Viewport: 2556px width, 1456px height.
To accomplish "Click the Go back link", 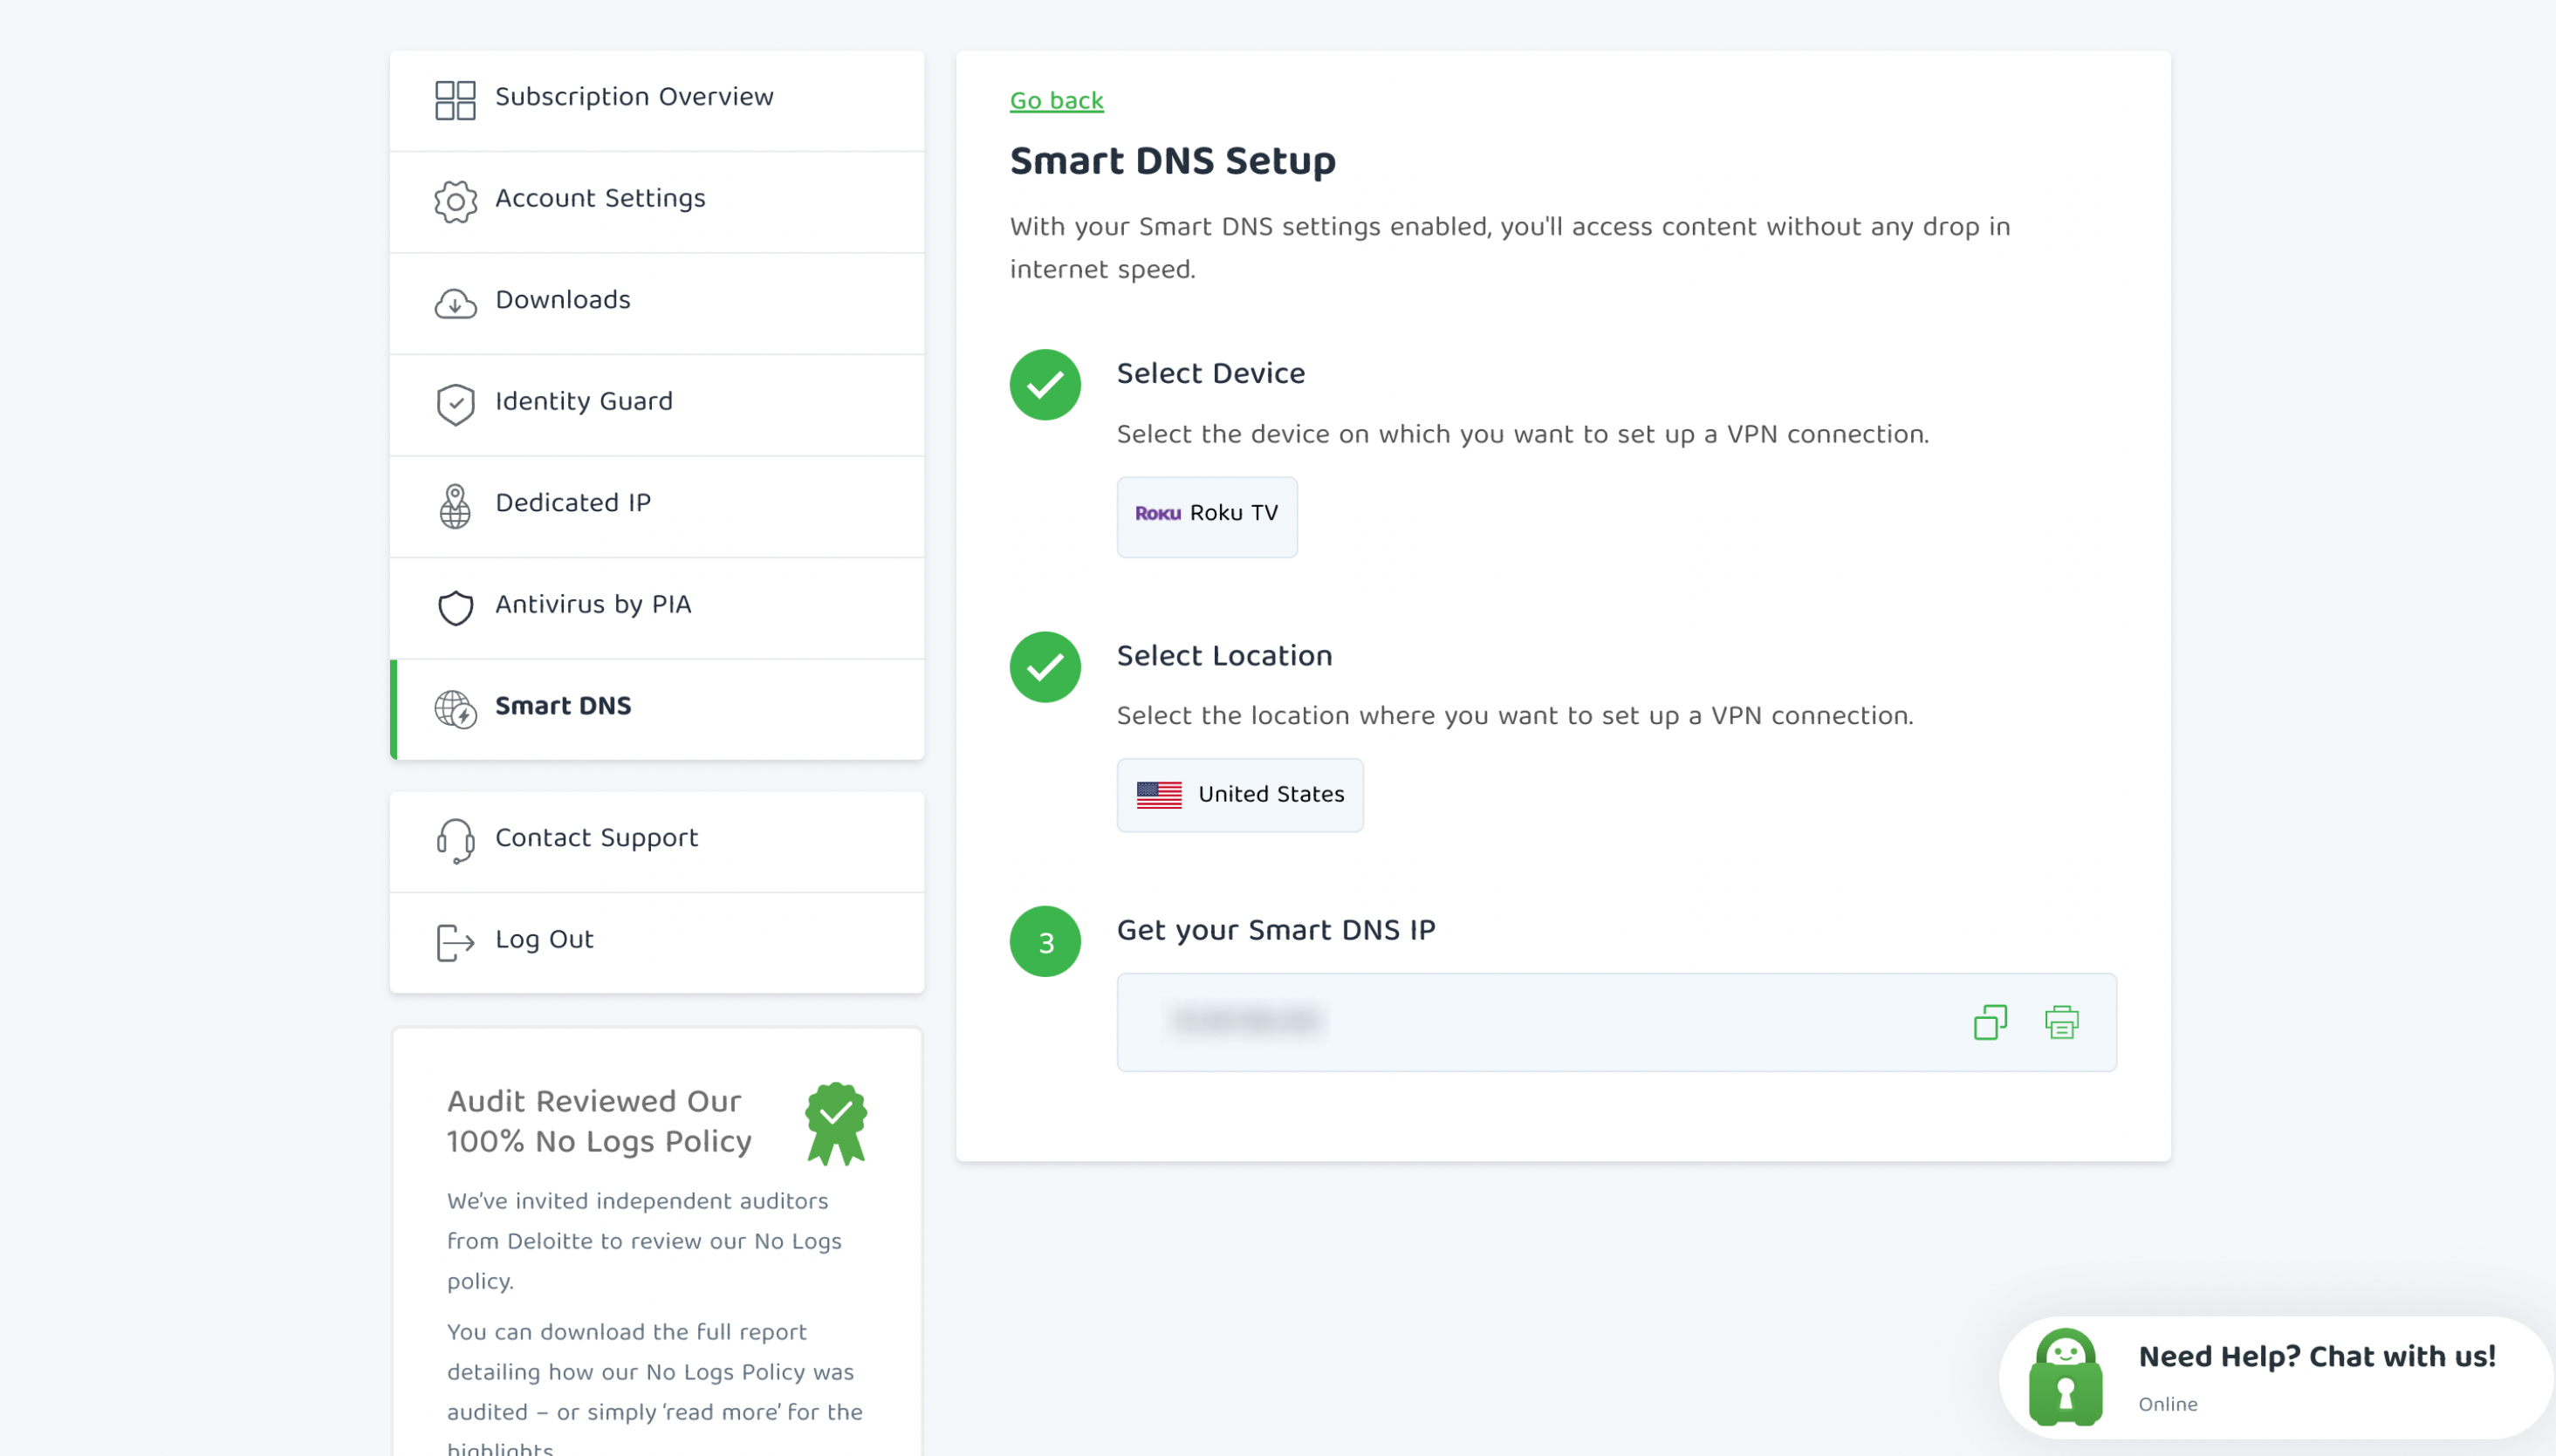I will coord(1056,101).
